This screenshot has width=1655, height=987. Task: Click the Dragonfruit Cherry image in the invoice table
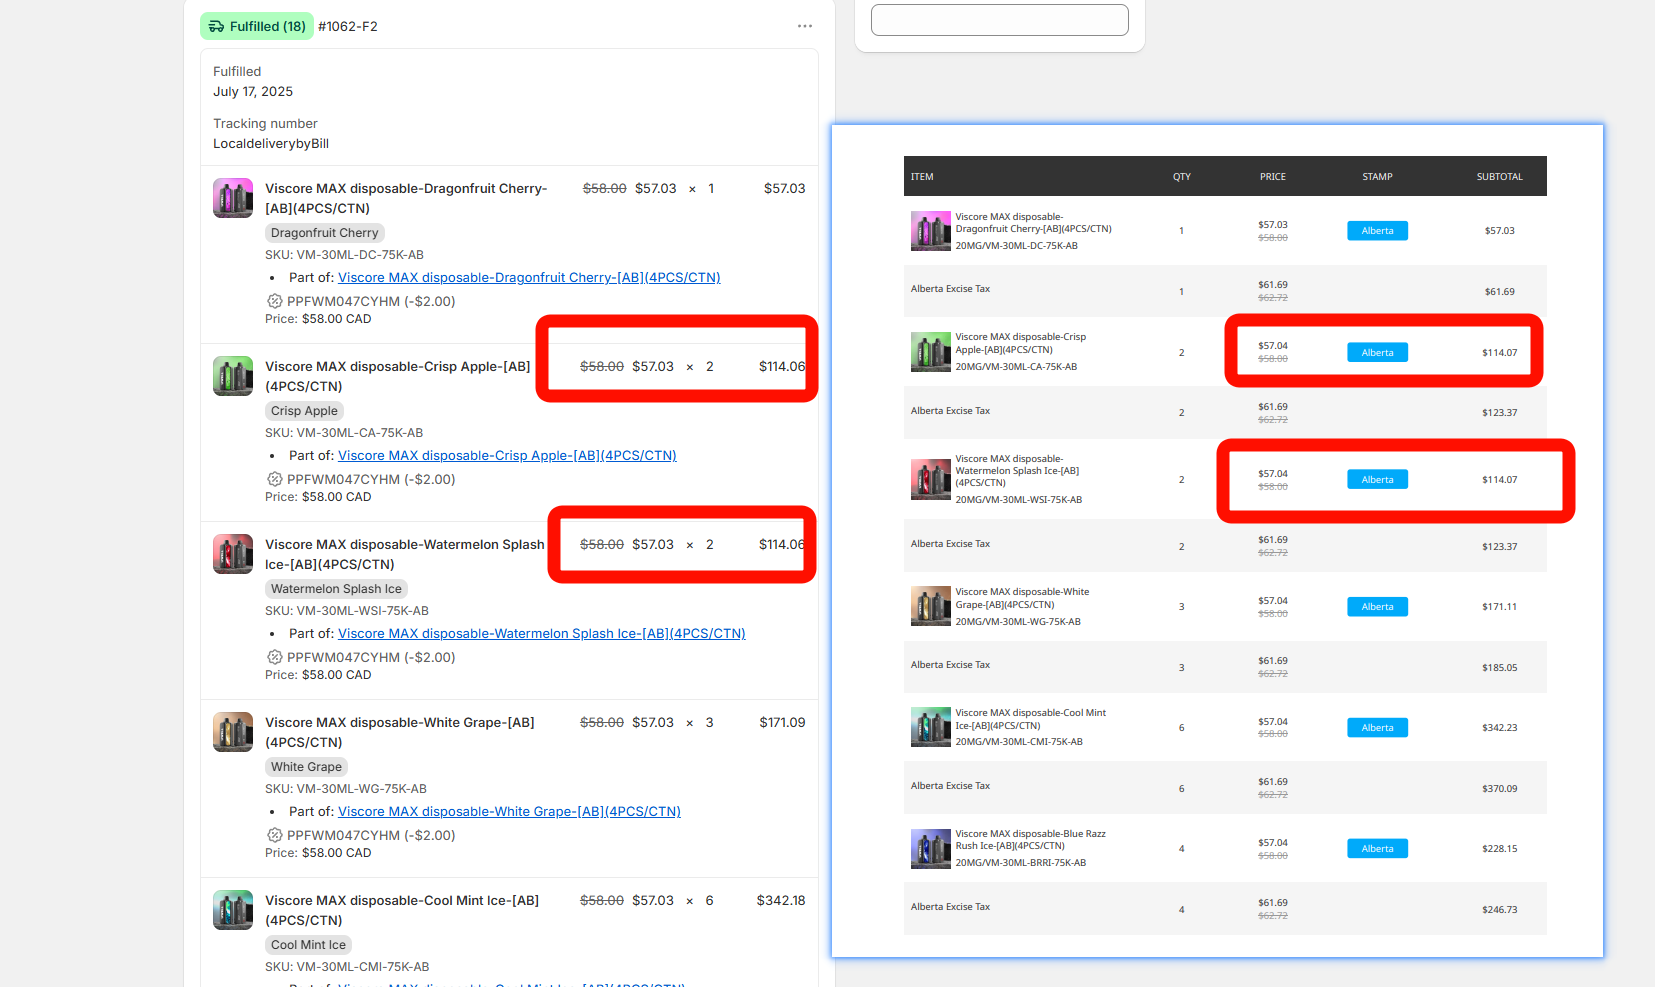[x=930, y=231]
